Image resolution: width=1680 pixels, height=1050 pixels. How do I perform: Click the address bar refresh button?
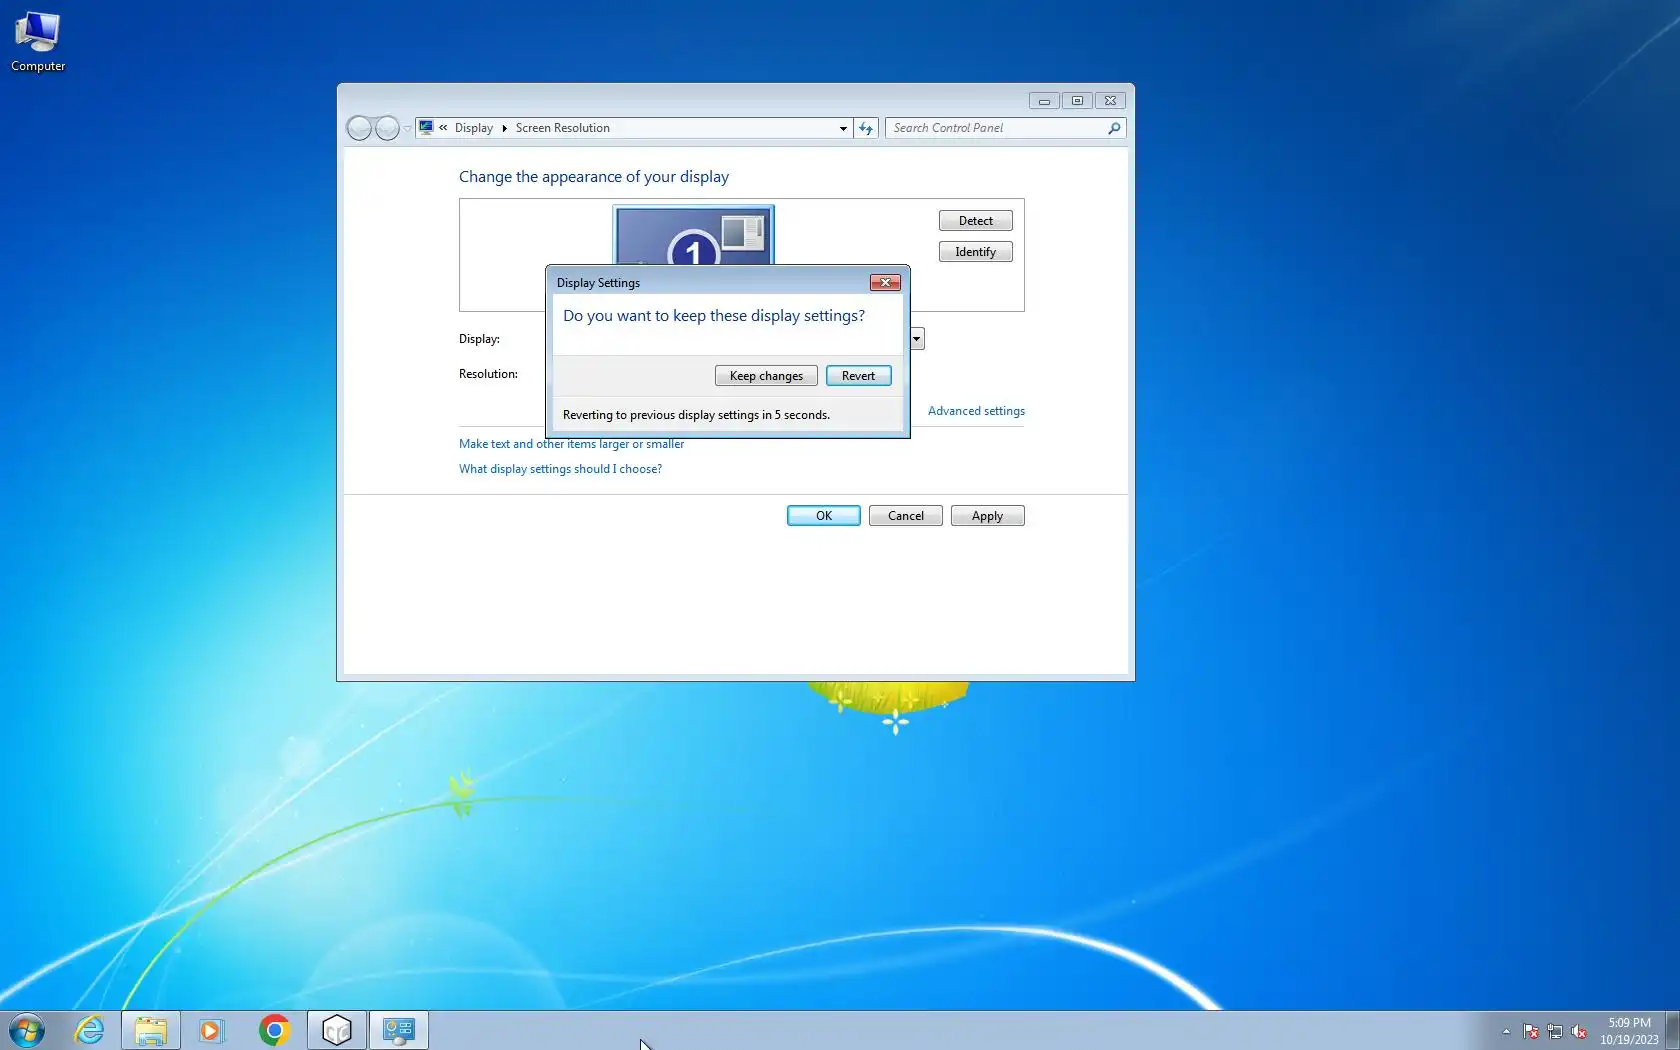[866, 128]
